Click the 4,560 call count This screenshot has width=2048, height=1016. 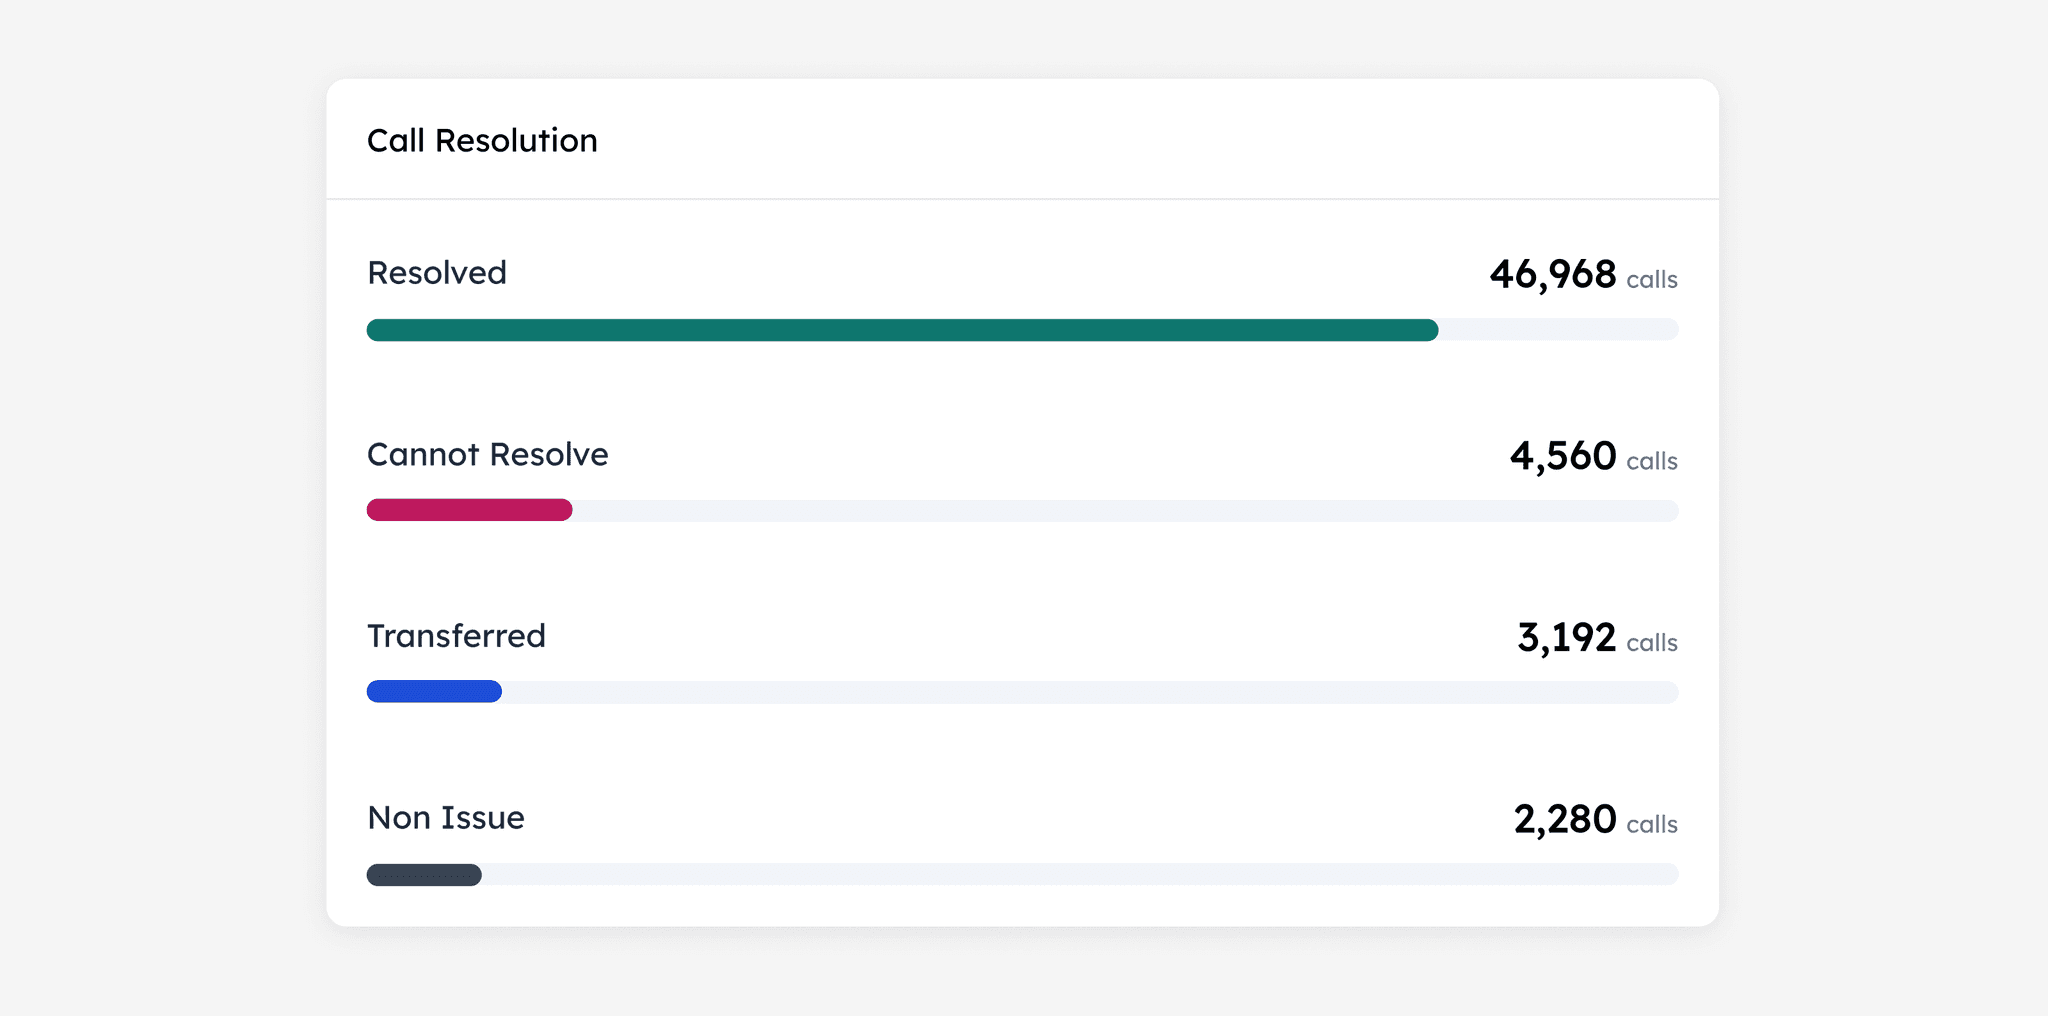point(1563,457)
